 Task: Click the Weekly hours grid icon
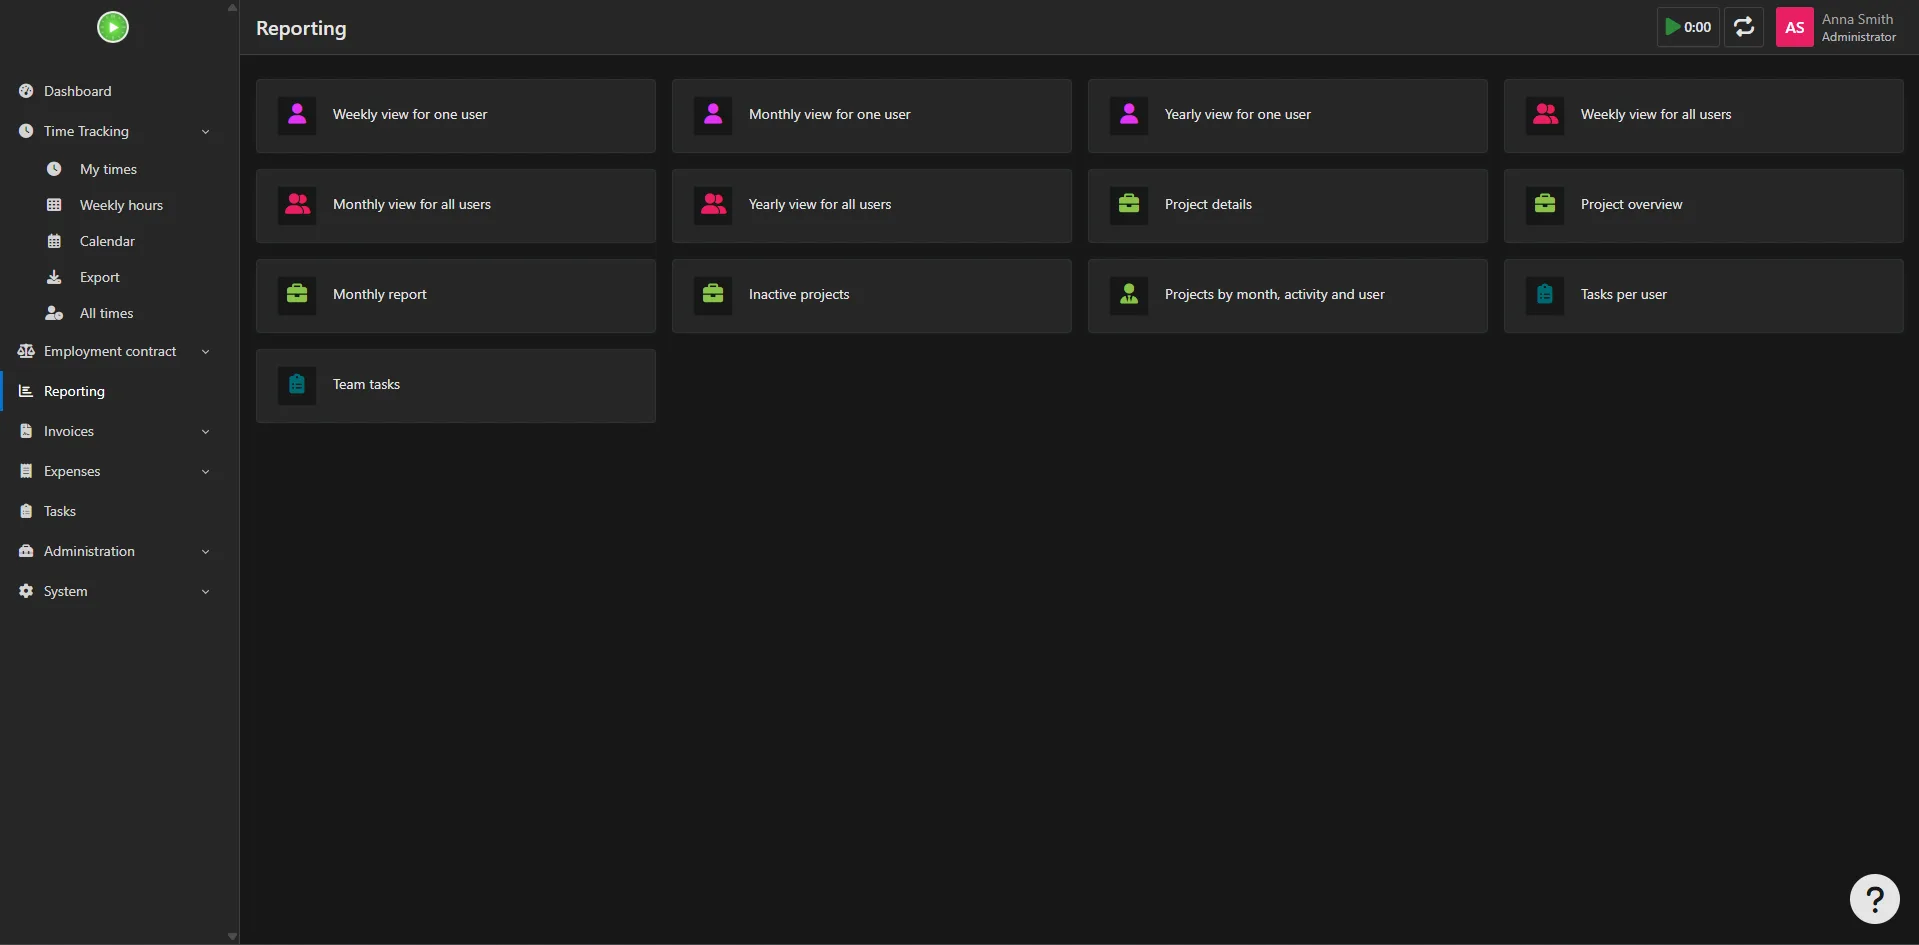click(x=54, y=205)
